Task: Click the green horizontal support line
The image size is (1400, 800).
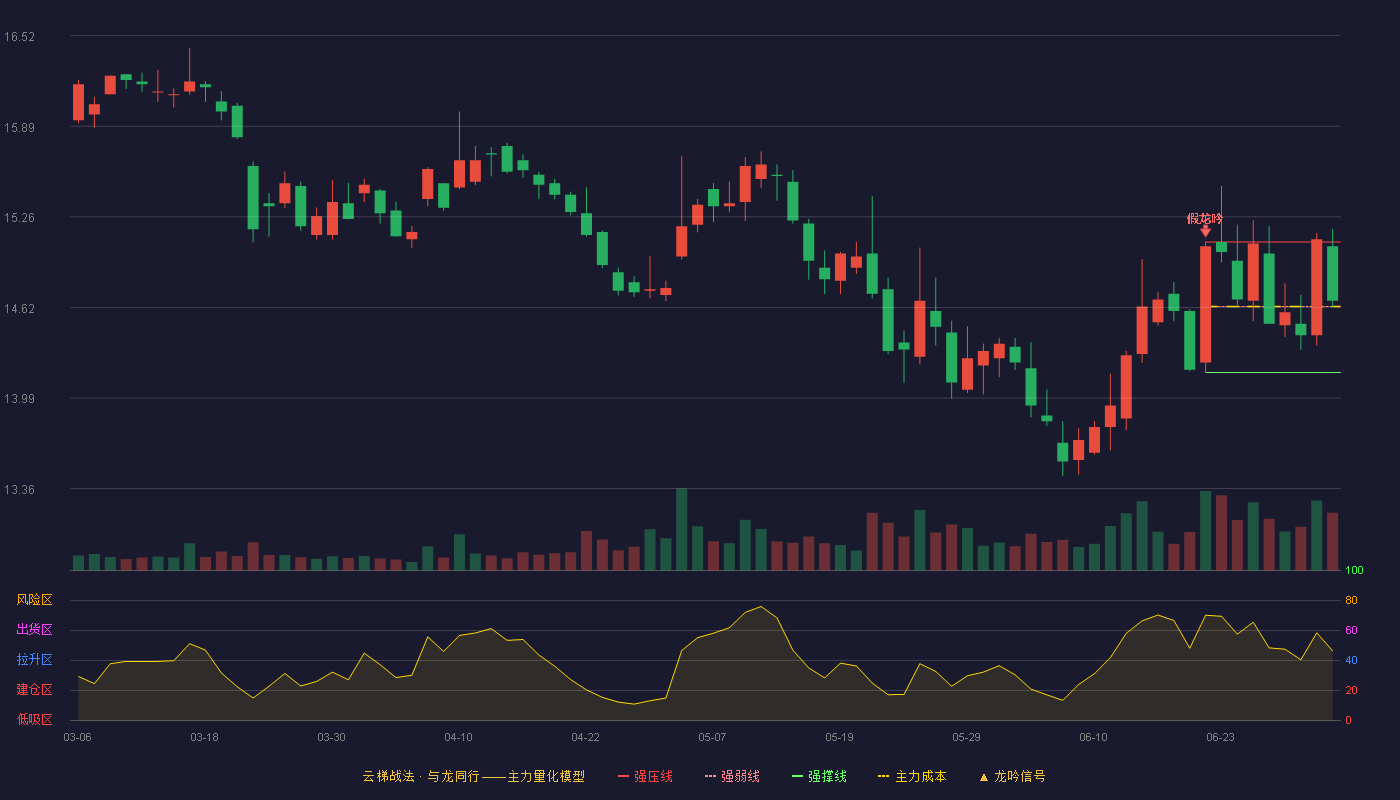Action: tap(1272, 372)
